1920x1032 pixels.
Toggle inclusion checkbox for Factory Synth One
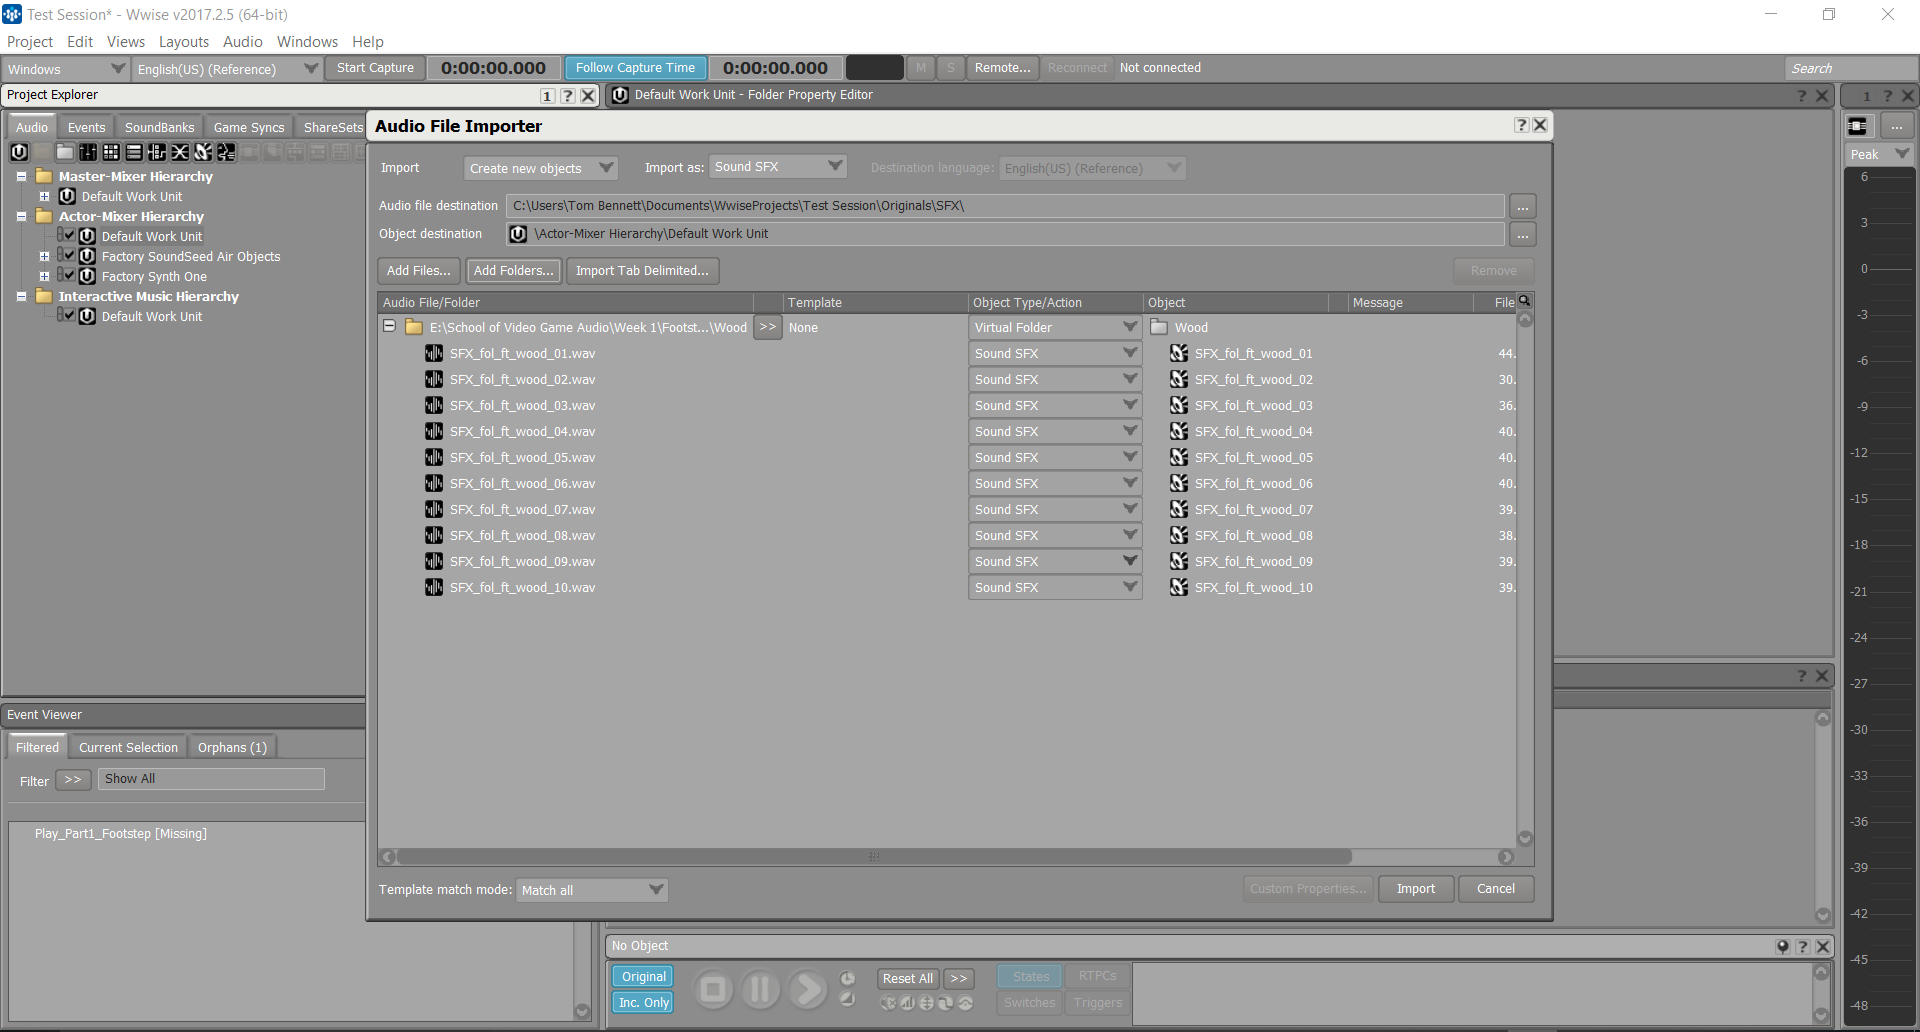coord(69,275)
